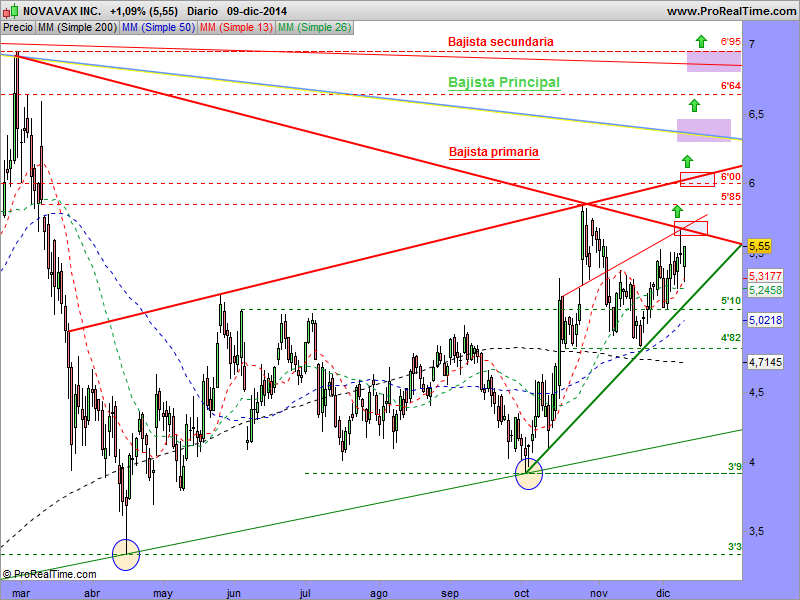This screenshot has height=600, width=800.
Task: Click the jun label on time axis
Action: [233, 593]
